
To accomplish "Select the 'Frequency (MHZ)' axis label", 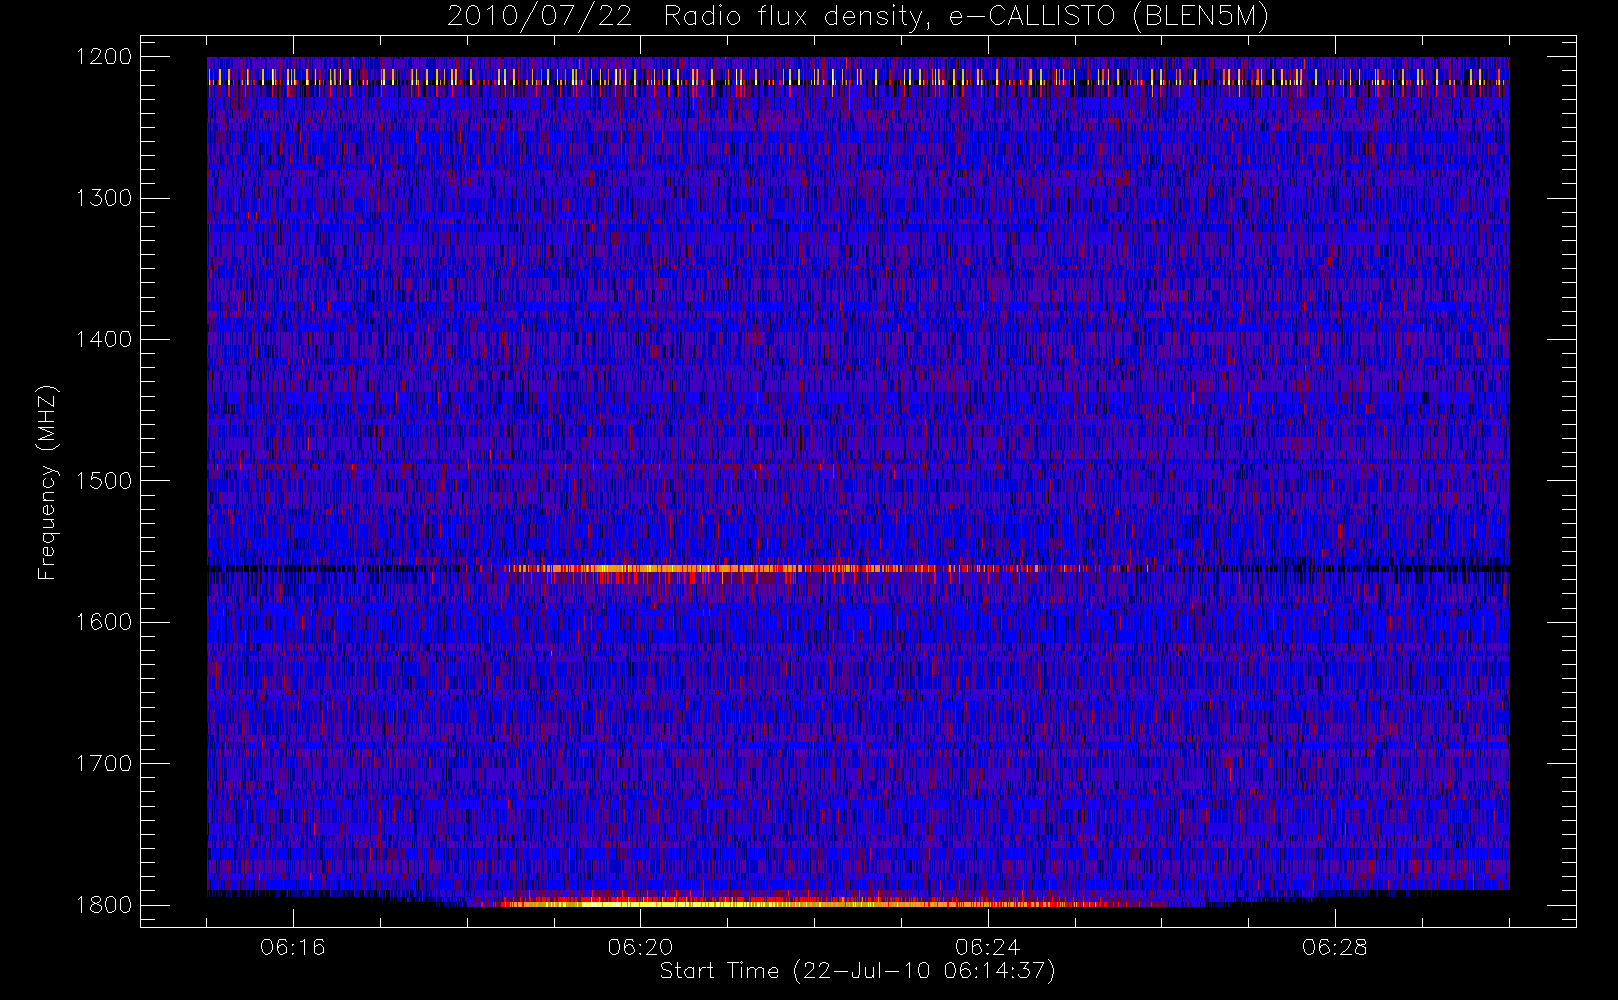I will (x=47, y=482).
